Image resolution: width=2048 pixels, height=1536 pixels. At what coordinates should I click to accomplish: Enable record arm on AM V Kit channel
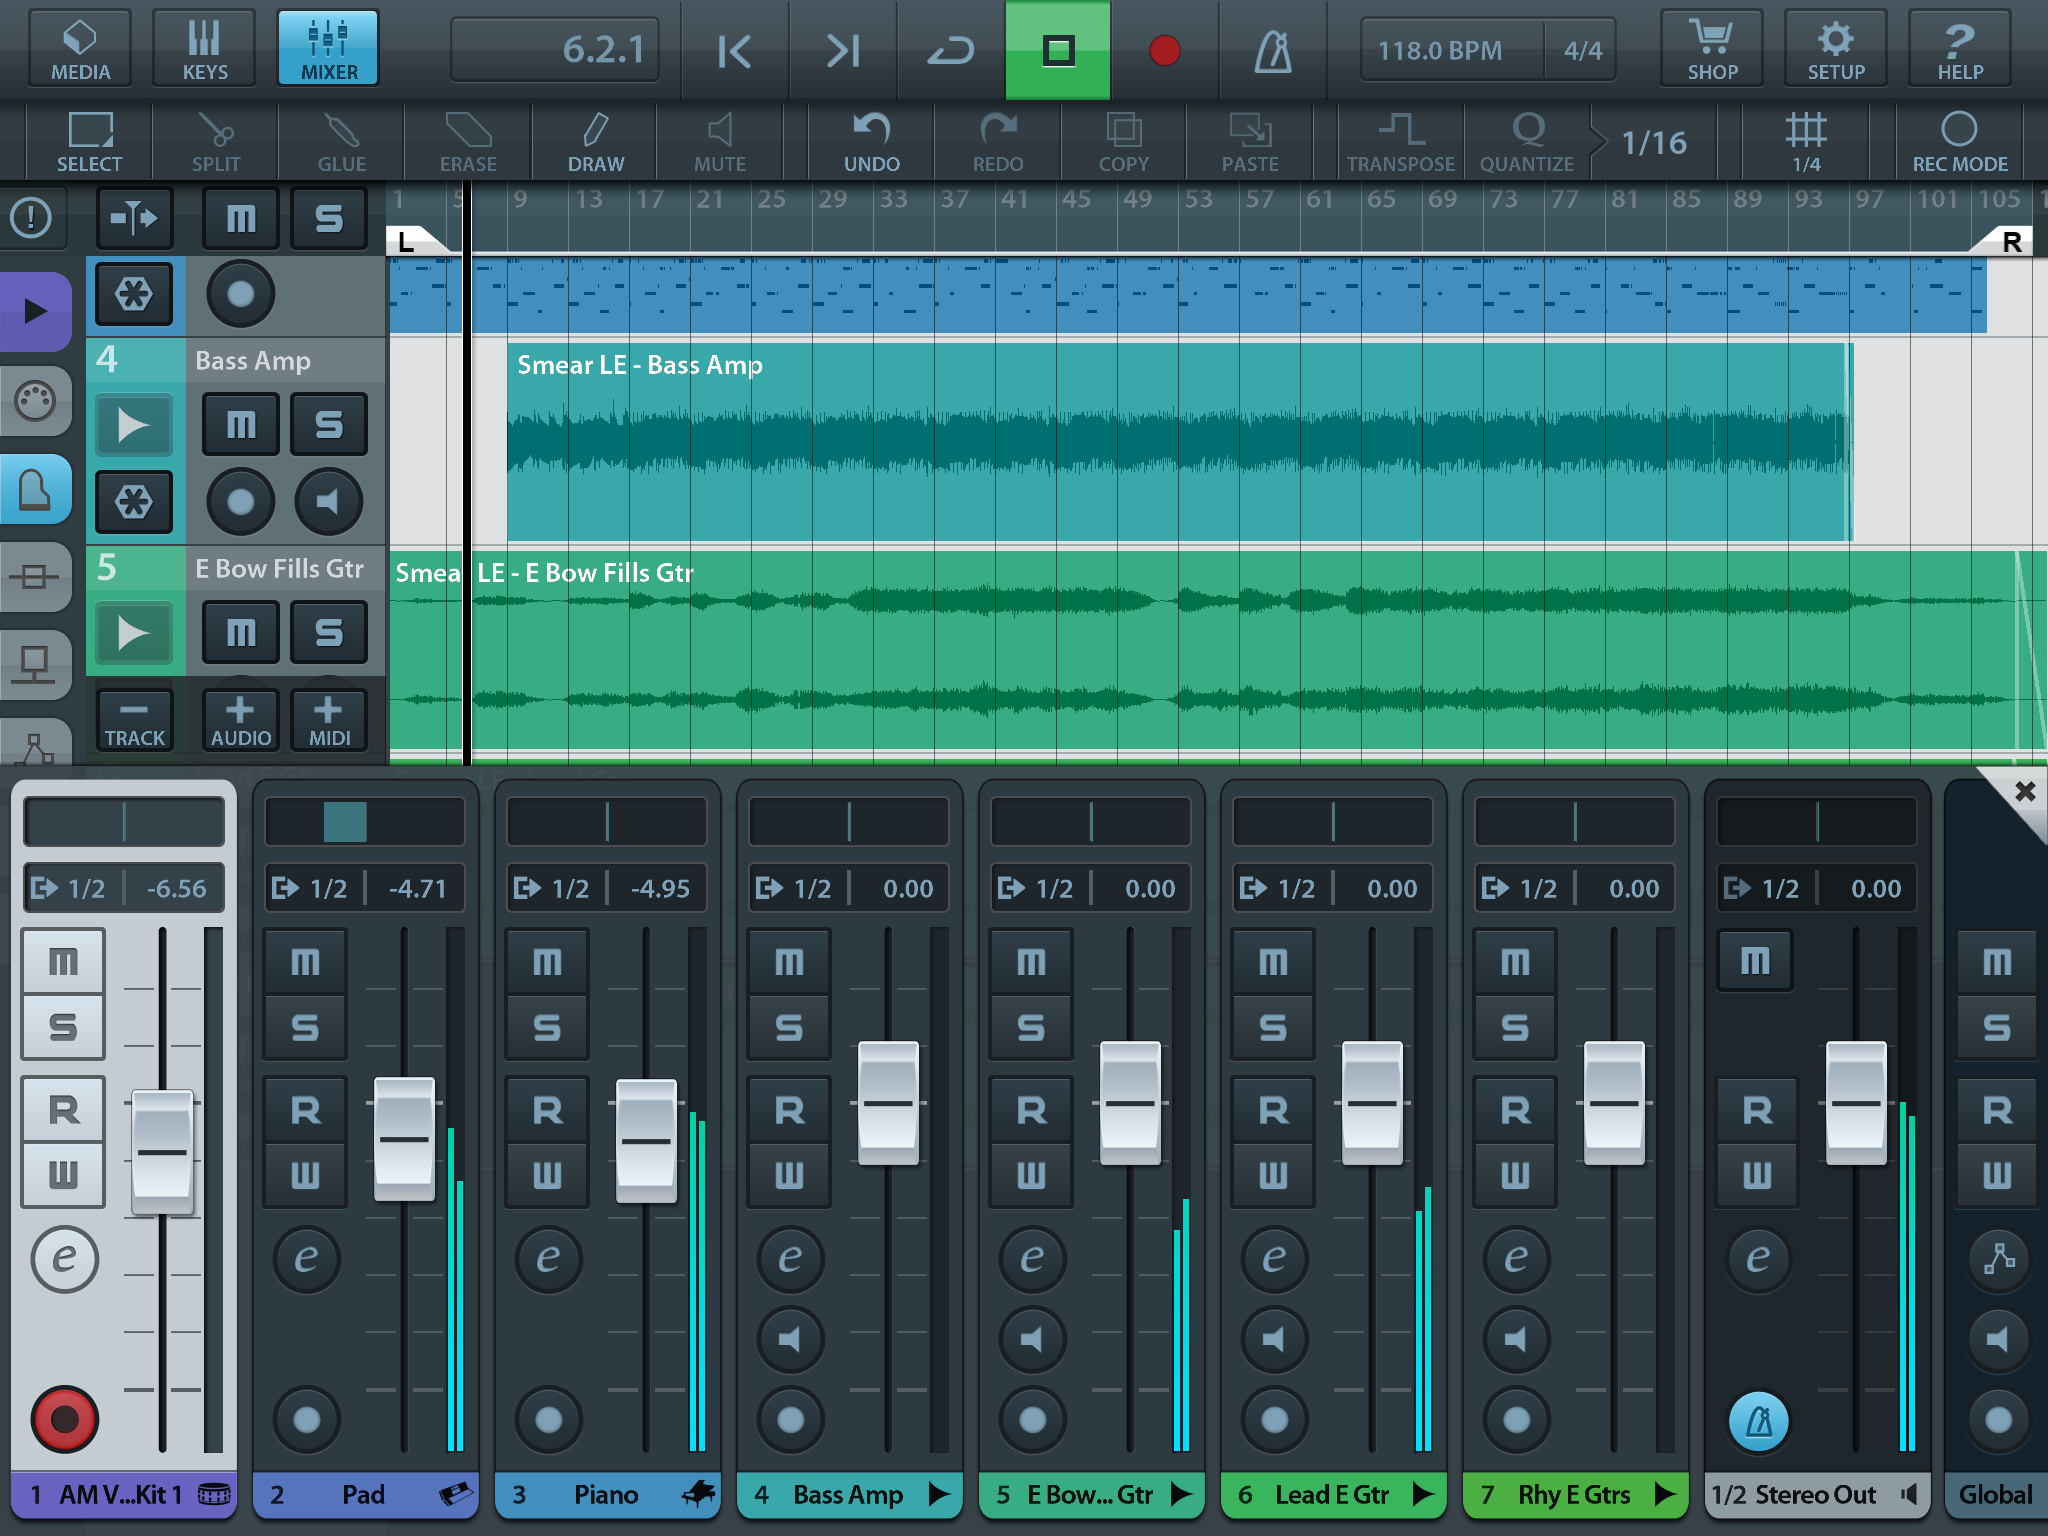[x=65, y=1418]
